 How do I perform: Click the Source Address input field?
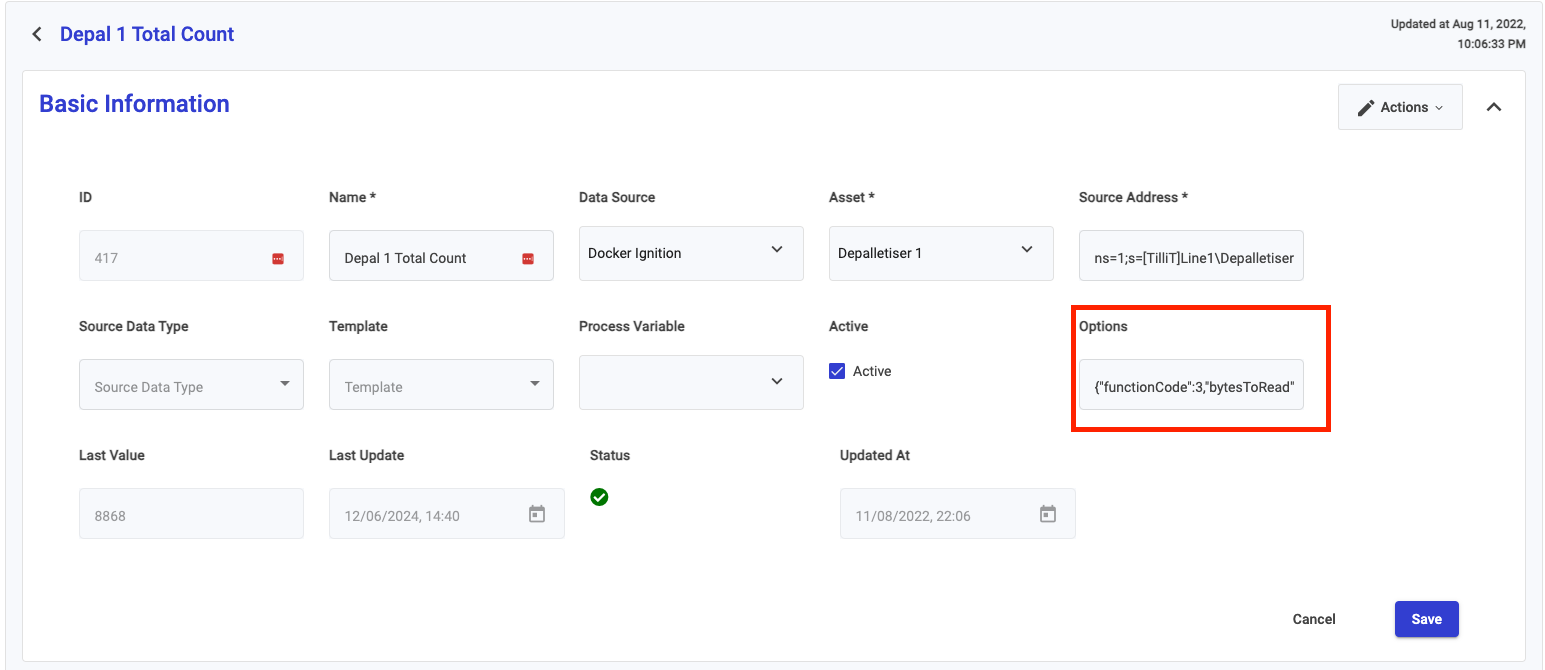click(x=1191, y=257)
